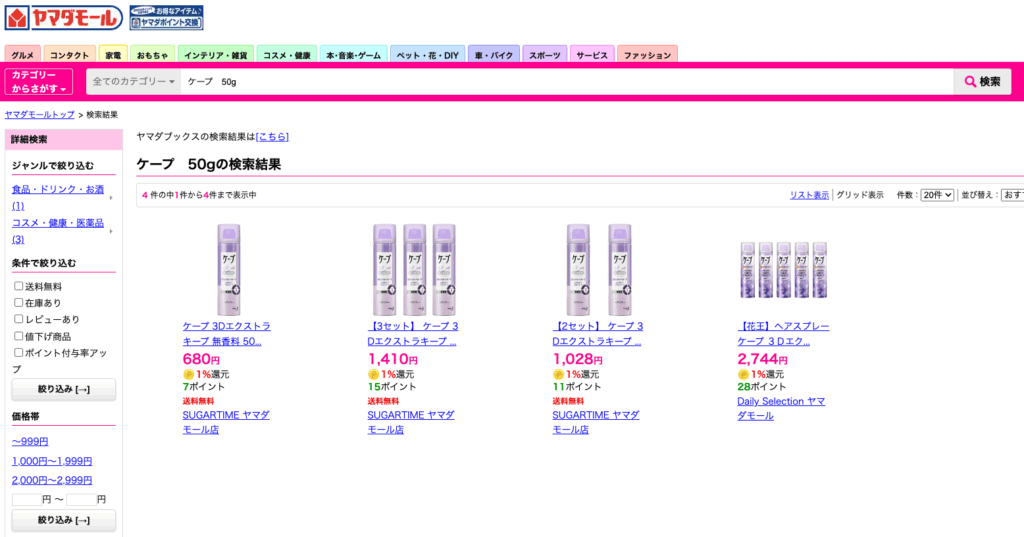
Task: Focus the maximum price input field
Action: click(x=81, y=500)
